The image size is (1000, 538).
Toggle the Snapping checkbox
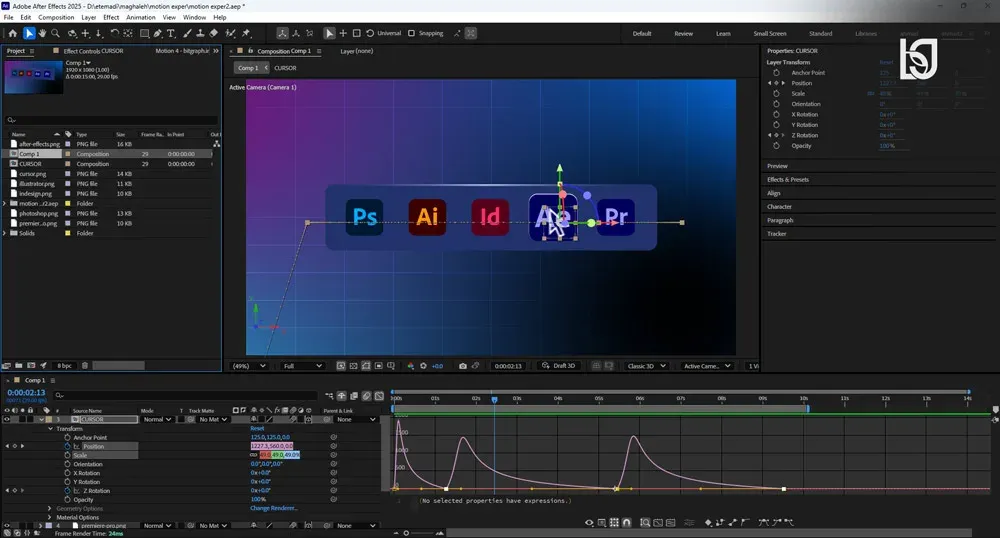point(411,33)
